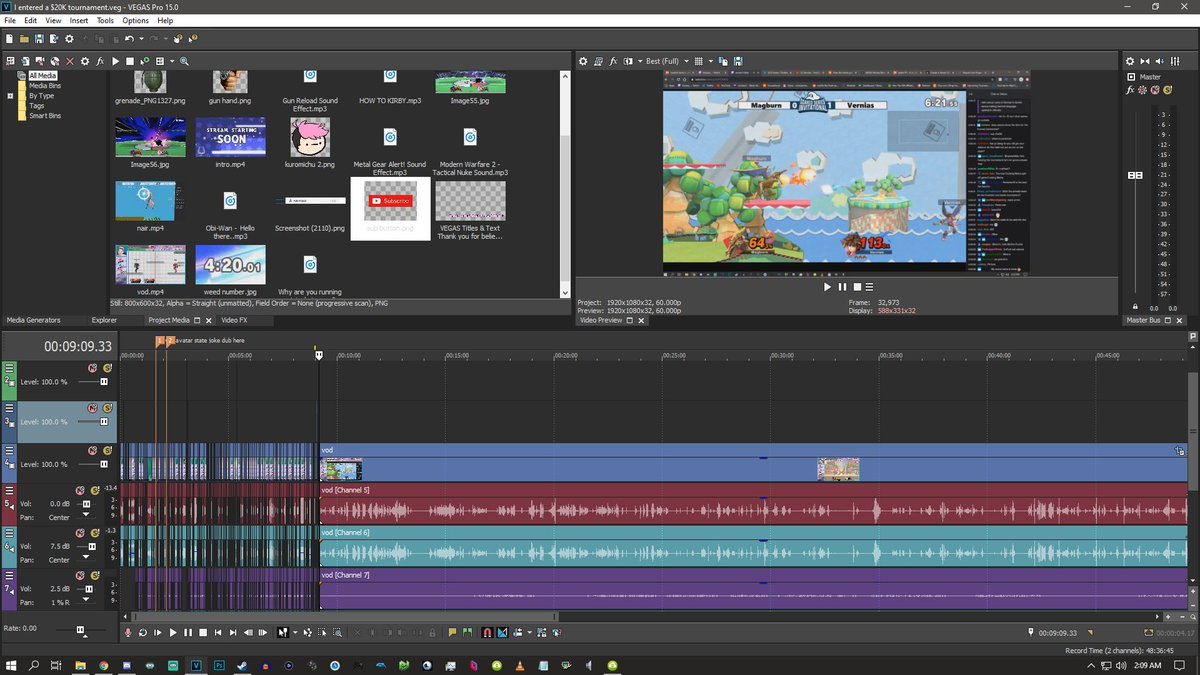Screen dimensions: 1200x675
Task: Mute audio track 5
Action: point(80,490)
